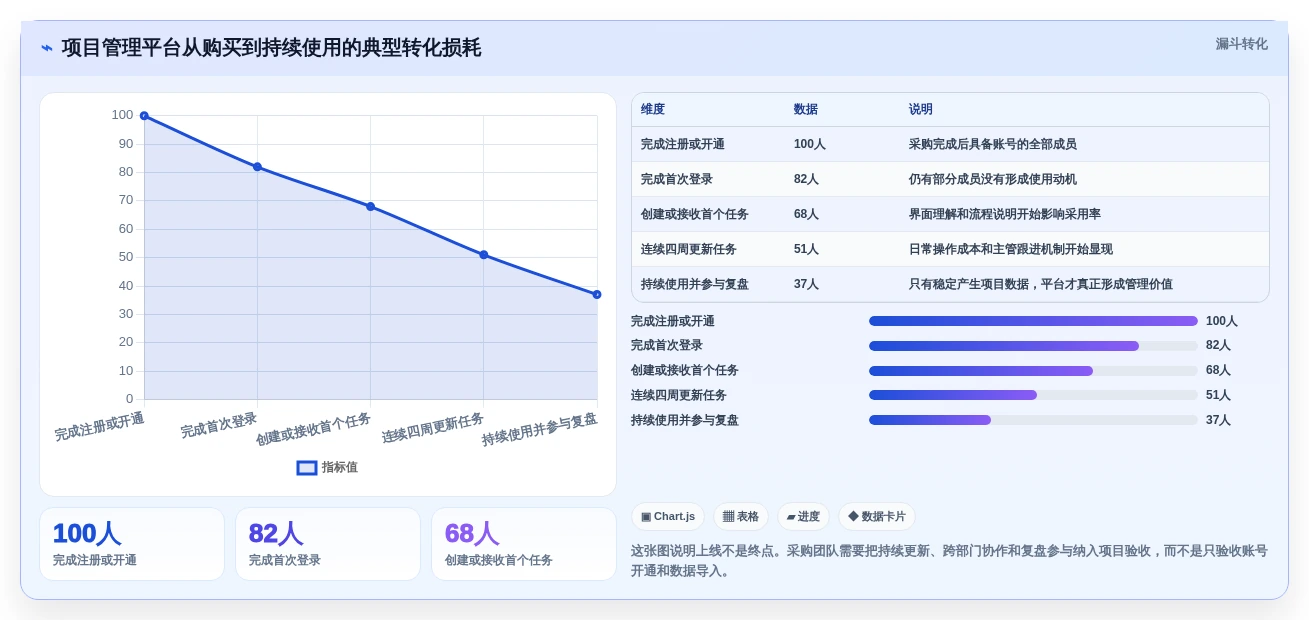The image size is (1309, 620).
Task: Click the 漏斗转化 label in header
Action: pos(1241,44)
